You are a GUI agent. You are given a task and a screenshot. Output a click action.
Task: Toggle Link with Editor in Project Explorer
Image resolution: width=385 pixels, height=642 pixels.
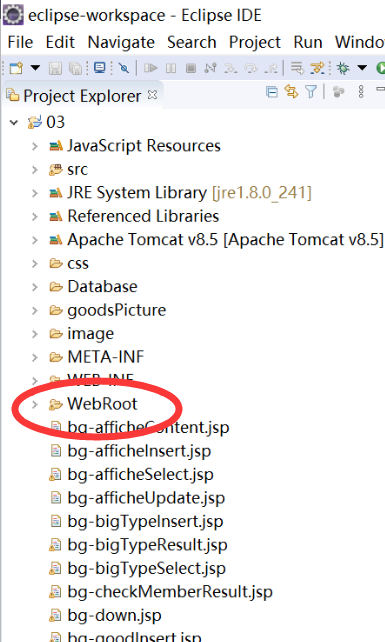[x=292, y=92]
